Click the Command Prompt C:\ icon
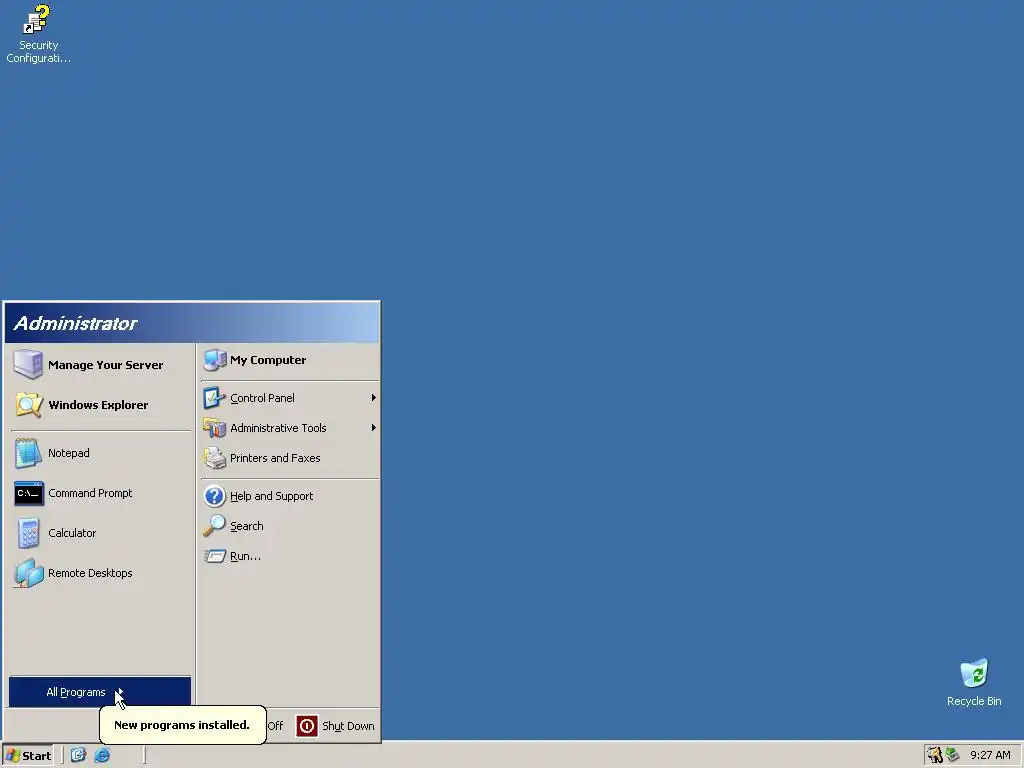This screenshot has width=1024, height=768. click(29, 494)
